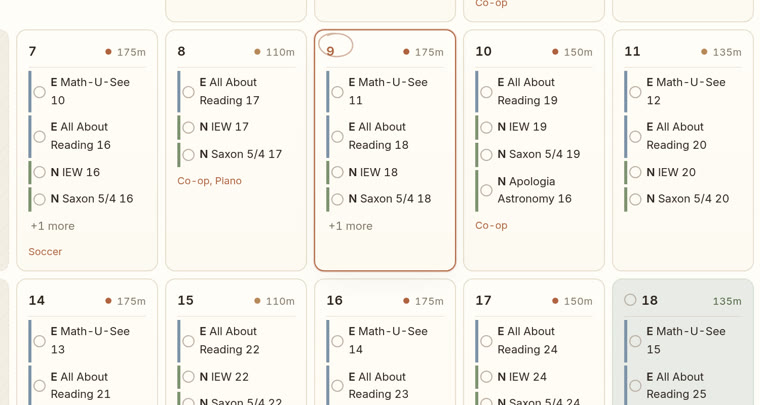This screenshot has width=760, height=405.
Task: Mark All About Reading 16 complete
Action: 40,137
